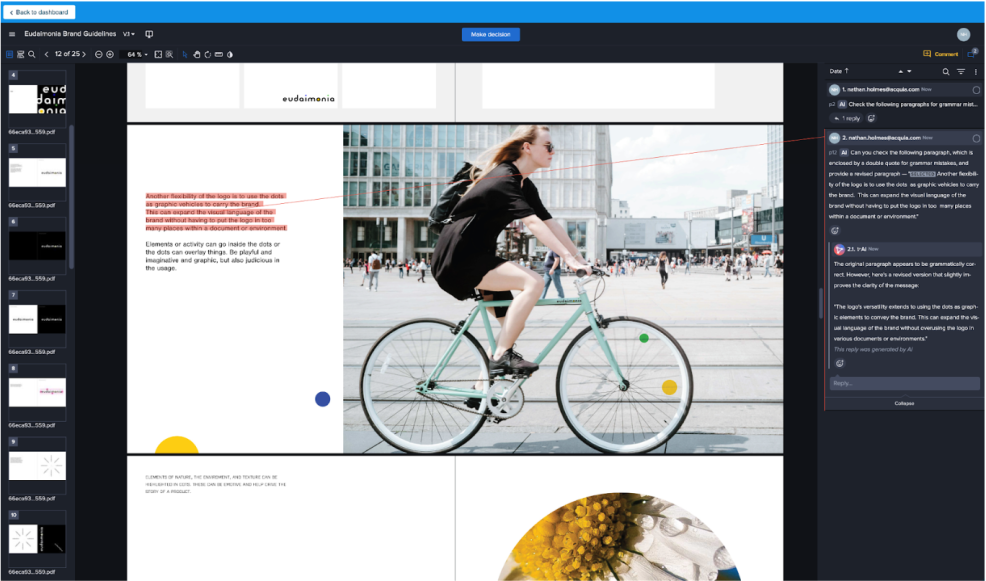
Task: Expand the 1 reply thread
Action: pyautogui.click(x=847, y=118)
